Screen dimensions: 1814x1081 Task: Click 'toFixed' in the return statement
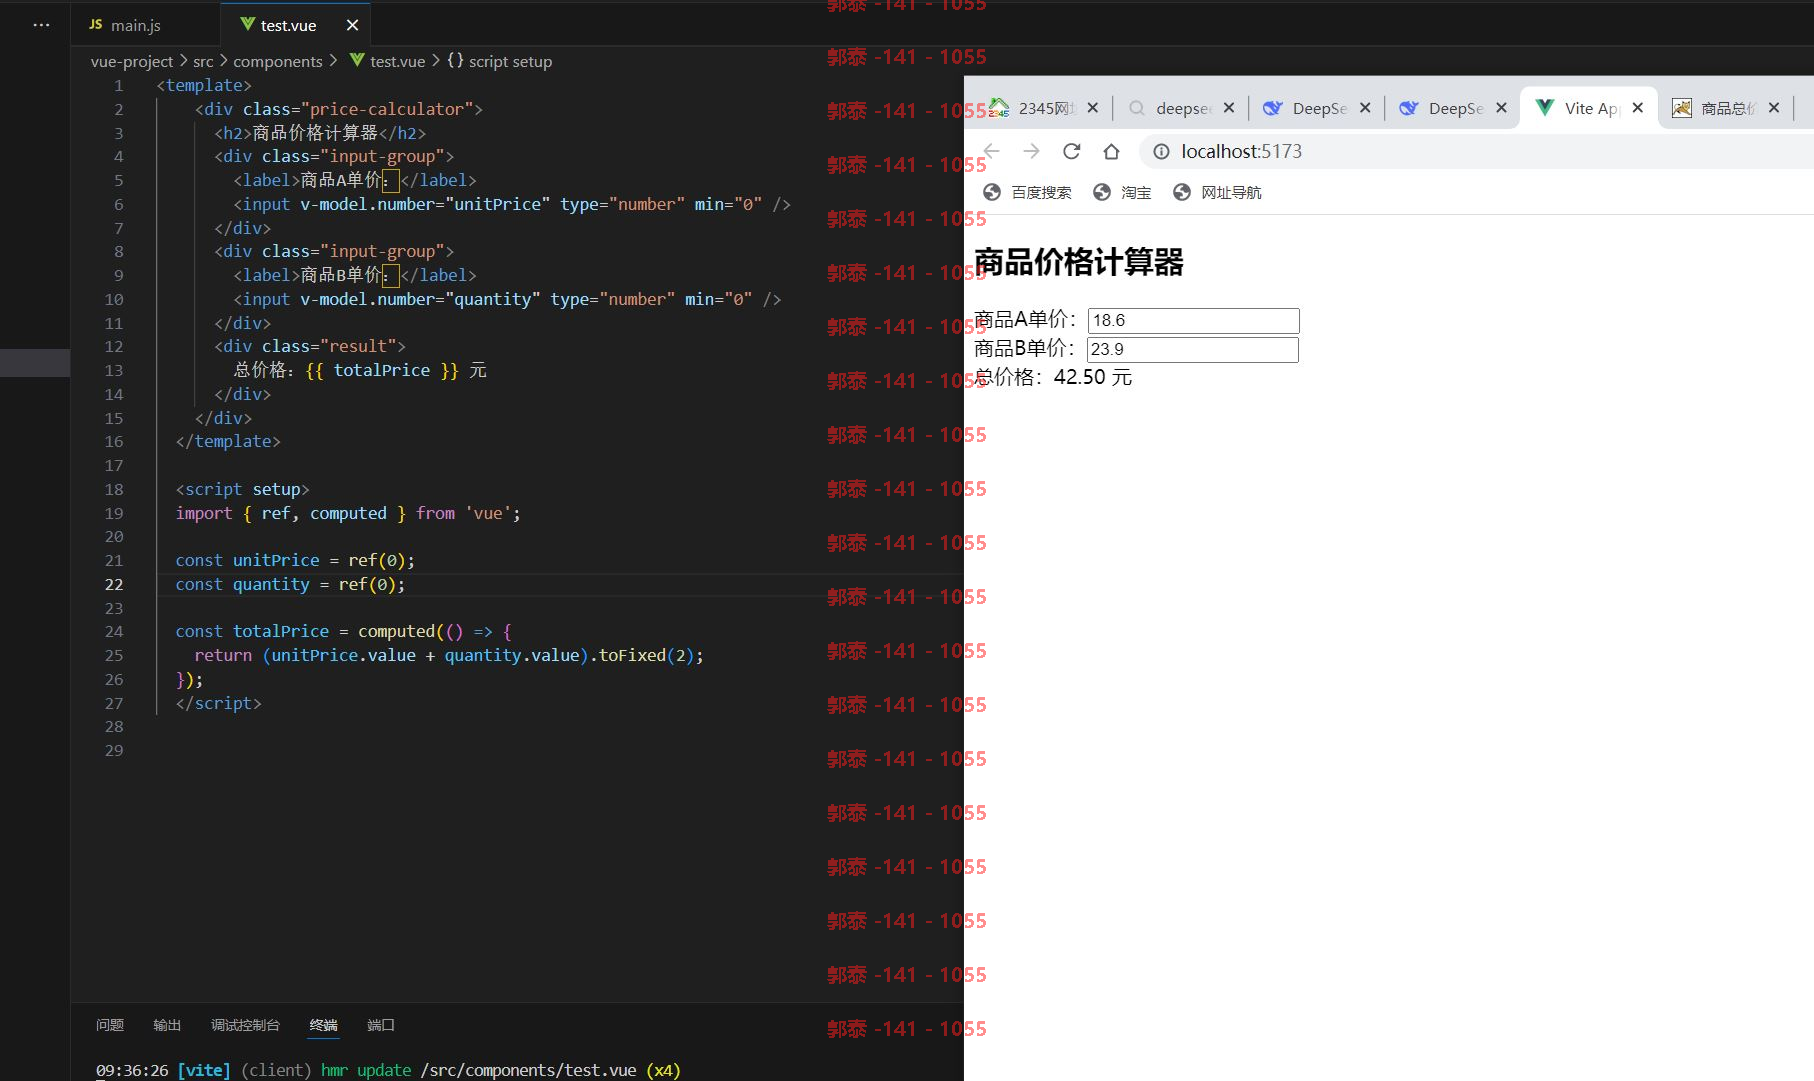click(632, 655)
